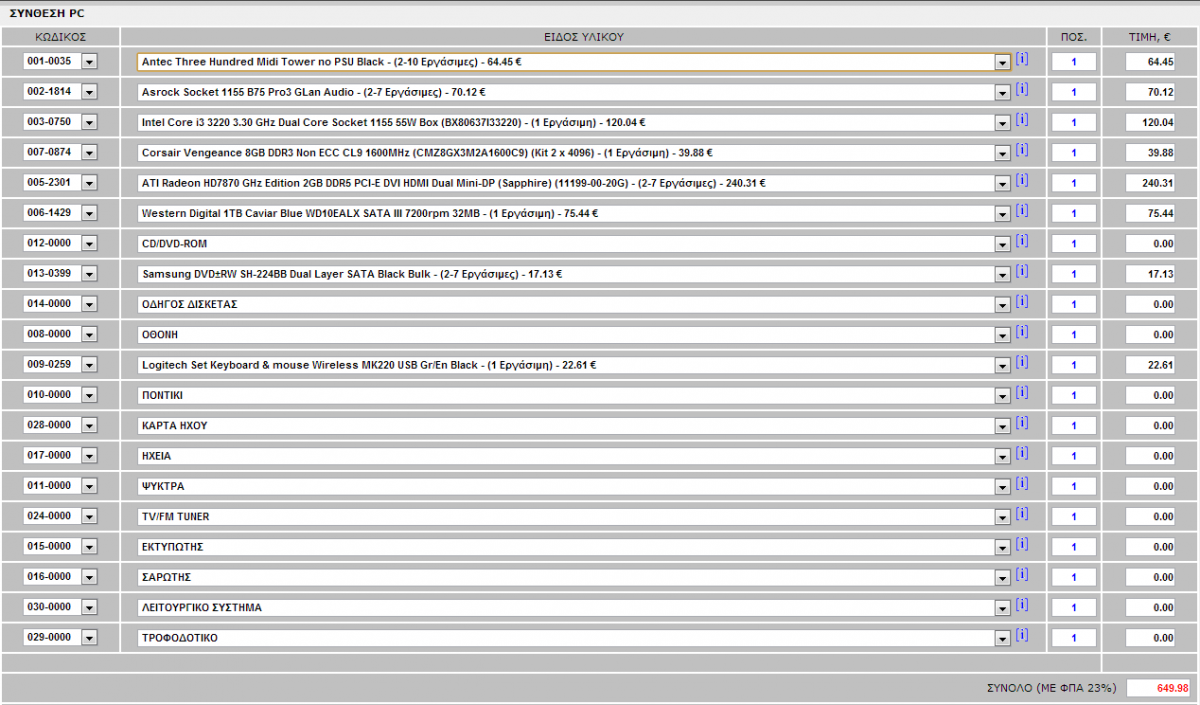Expand the TV/FM TUNER product dropdown
This screenshot has width=1200, height=705.
(1002, 516)
